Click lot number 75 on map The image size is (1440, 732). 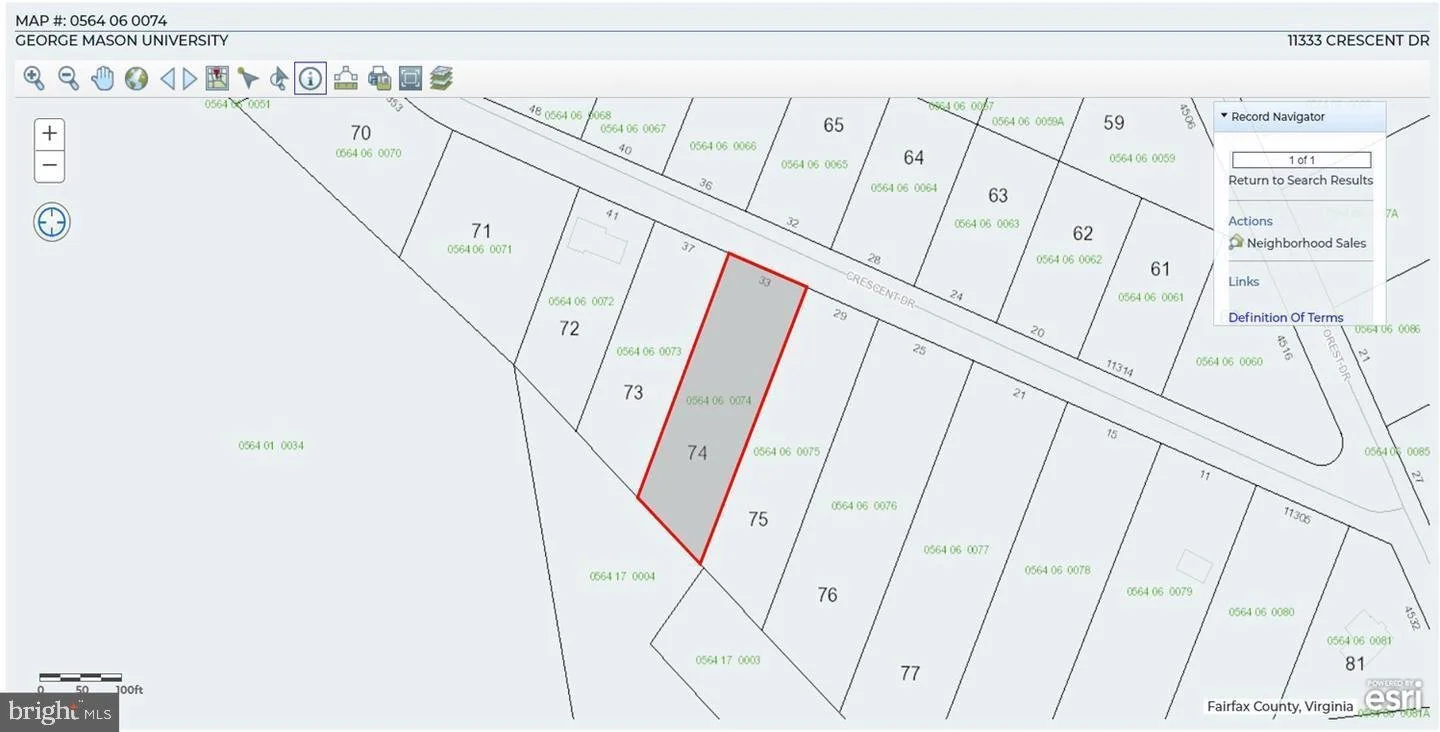click(x=758, y=519)
